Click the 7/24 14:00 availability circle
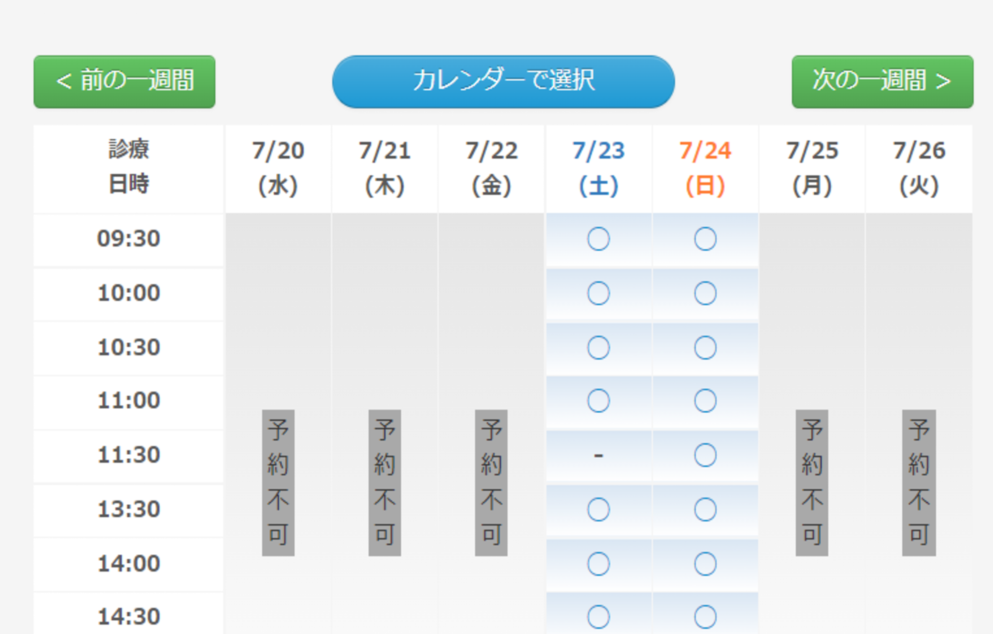 tap(705, 564)
